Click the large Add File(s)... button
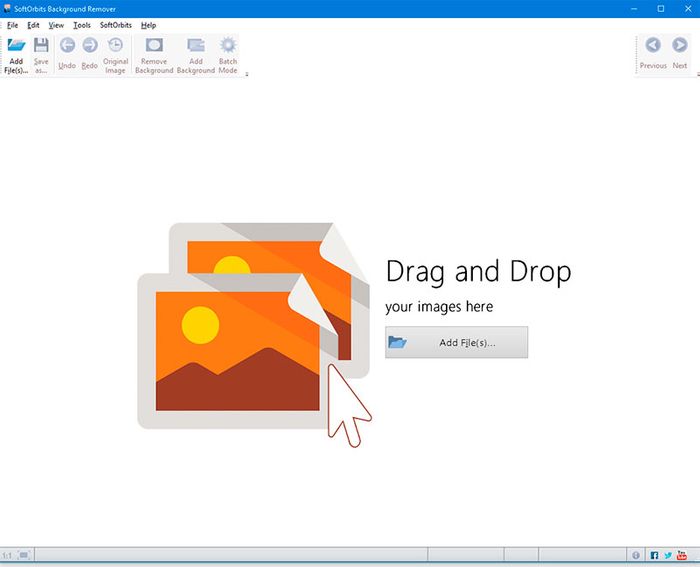 [x=456, y=342]
